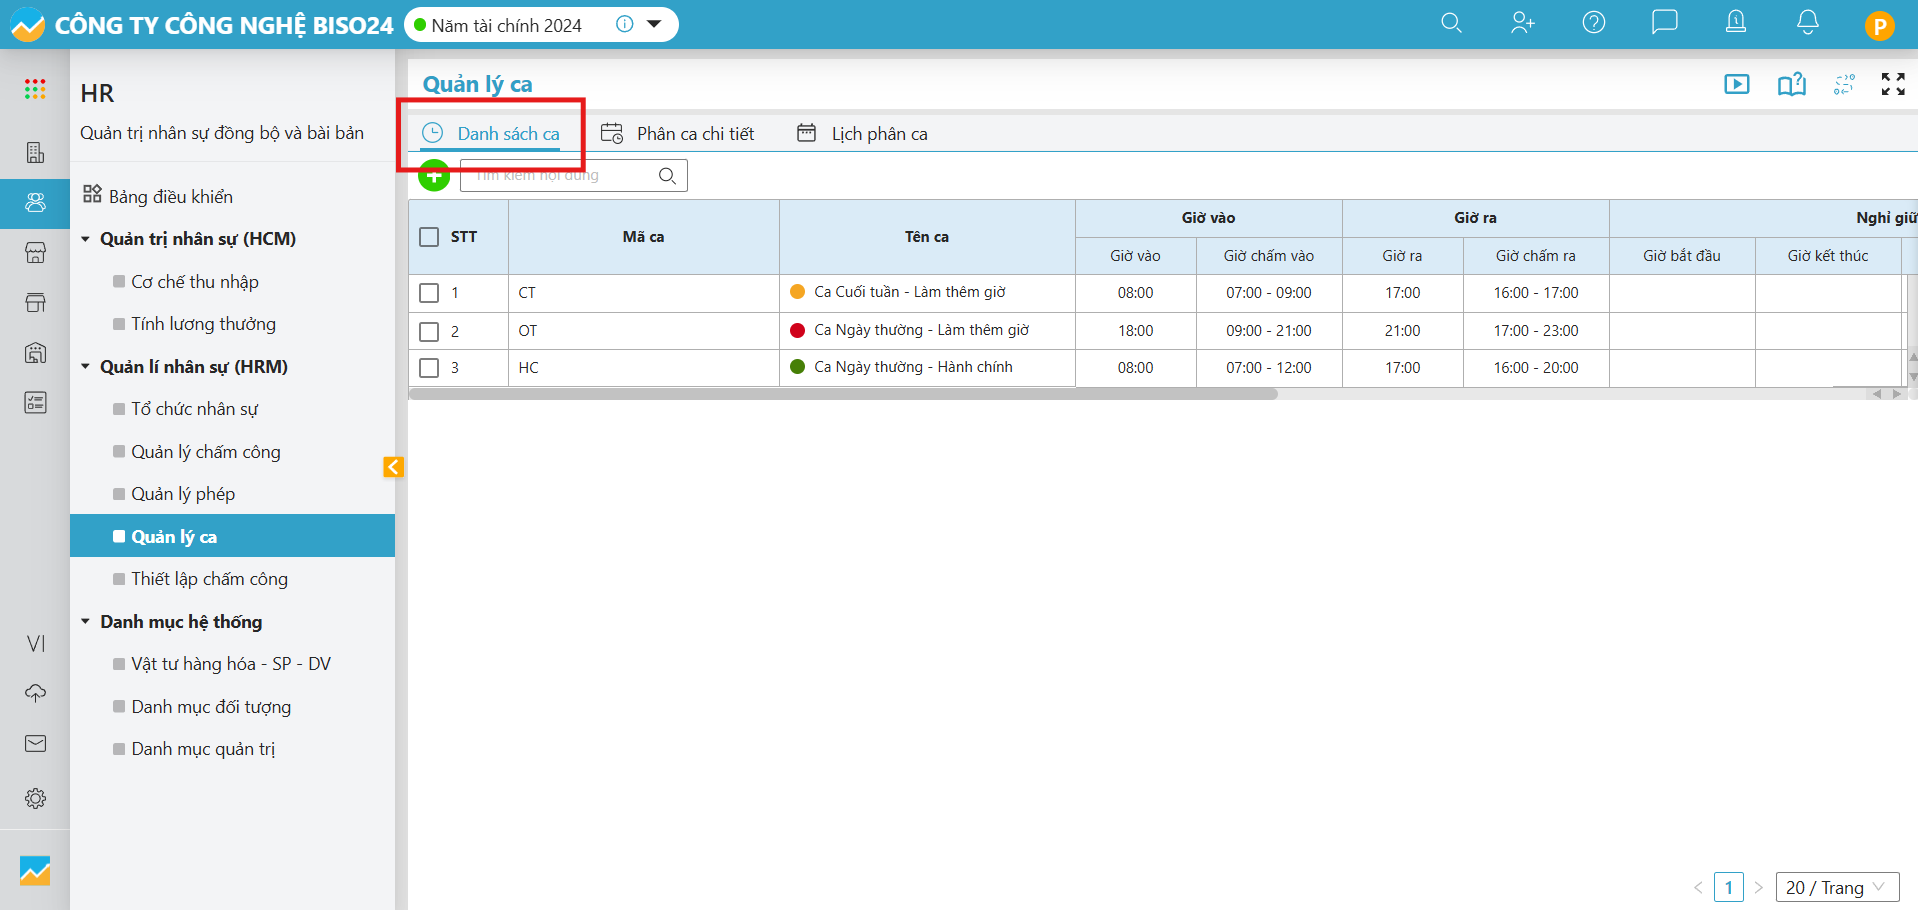This screenshot has width=1918, height=910.
Task: Check the box for shift OT
Action: tap(429, 331)
